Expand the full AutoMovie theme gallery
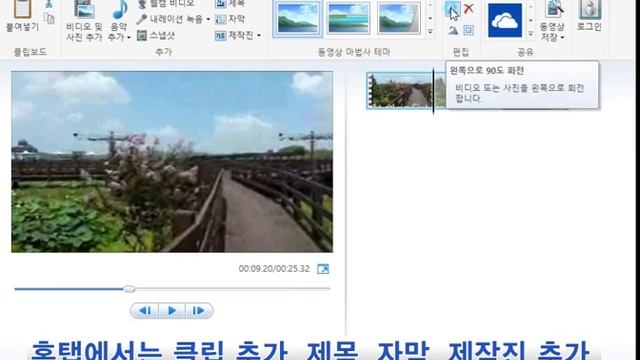The image size is (640, 360). pos(430,31)
